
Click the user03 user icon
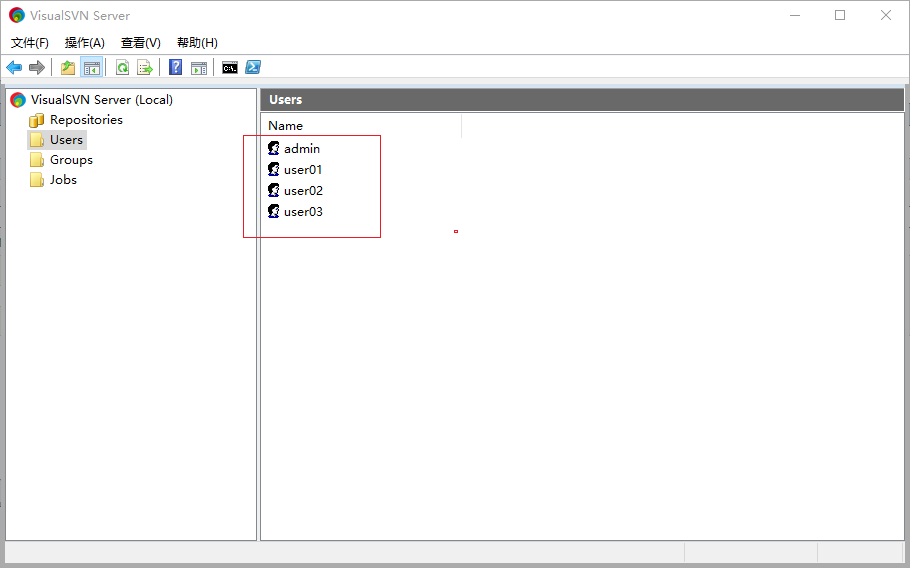pyautogui.click(x=273, y=211)
